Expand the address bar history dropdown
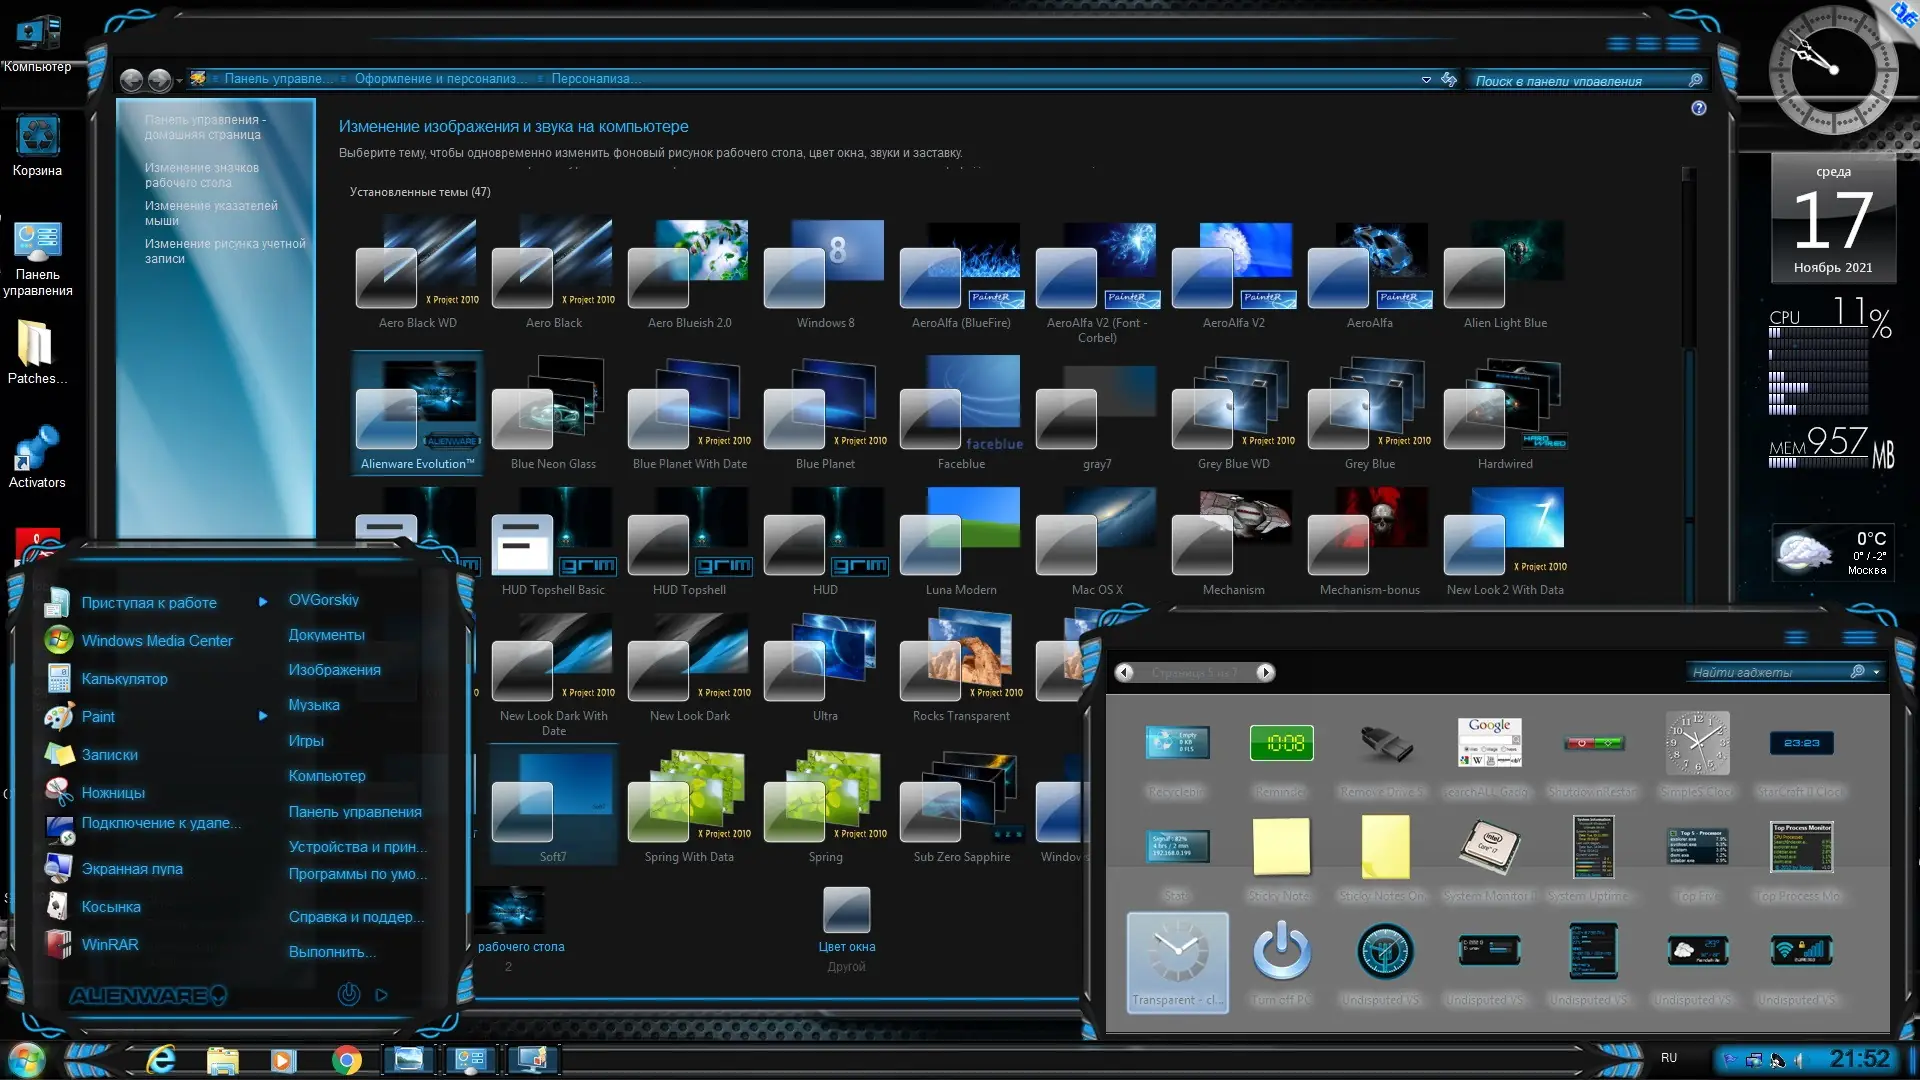Screen dimensions: 1920x1080 click(1426, 80)
